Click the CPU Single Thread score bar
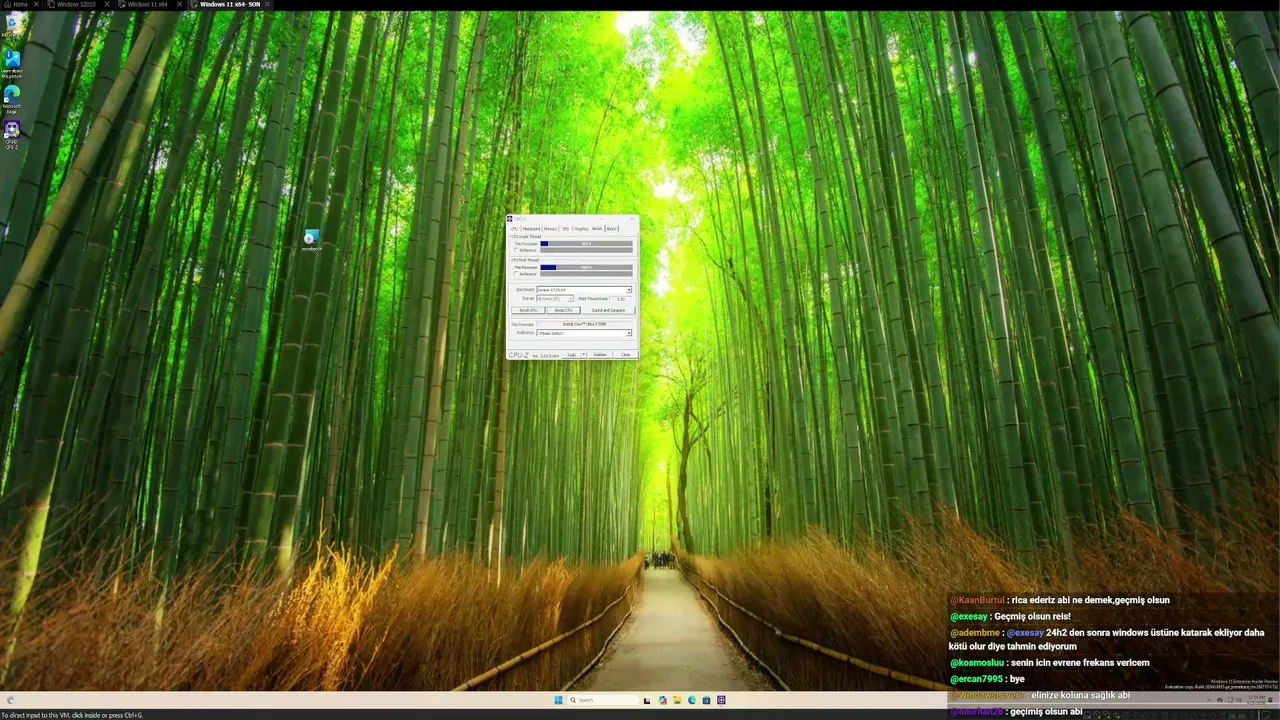Screen dimensions: 1280x720 586,244
